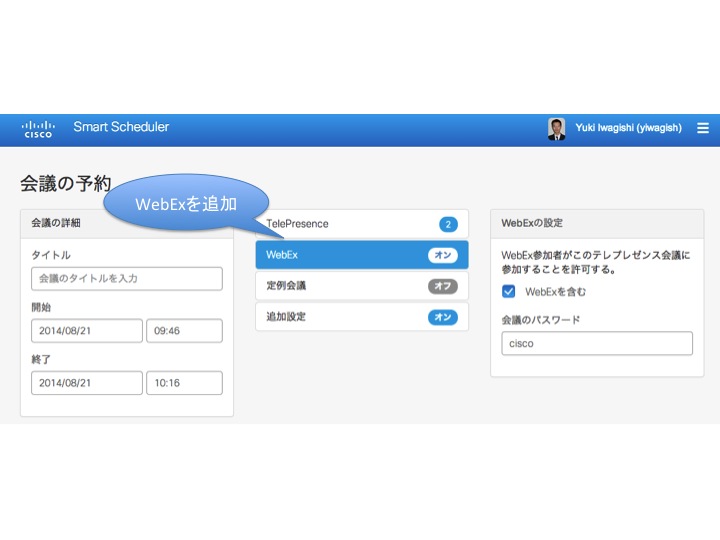Select the TelePresence tab row
The width and height of the screenshot is (720, 540).
coord(340,224)
